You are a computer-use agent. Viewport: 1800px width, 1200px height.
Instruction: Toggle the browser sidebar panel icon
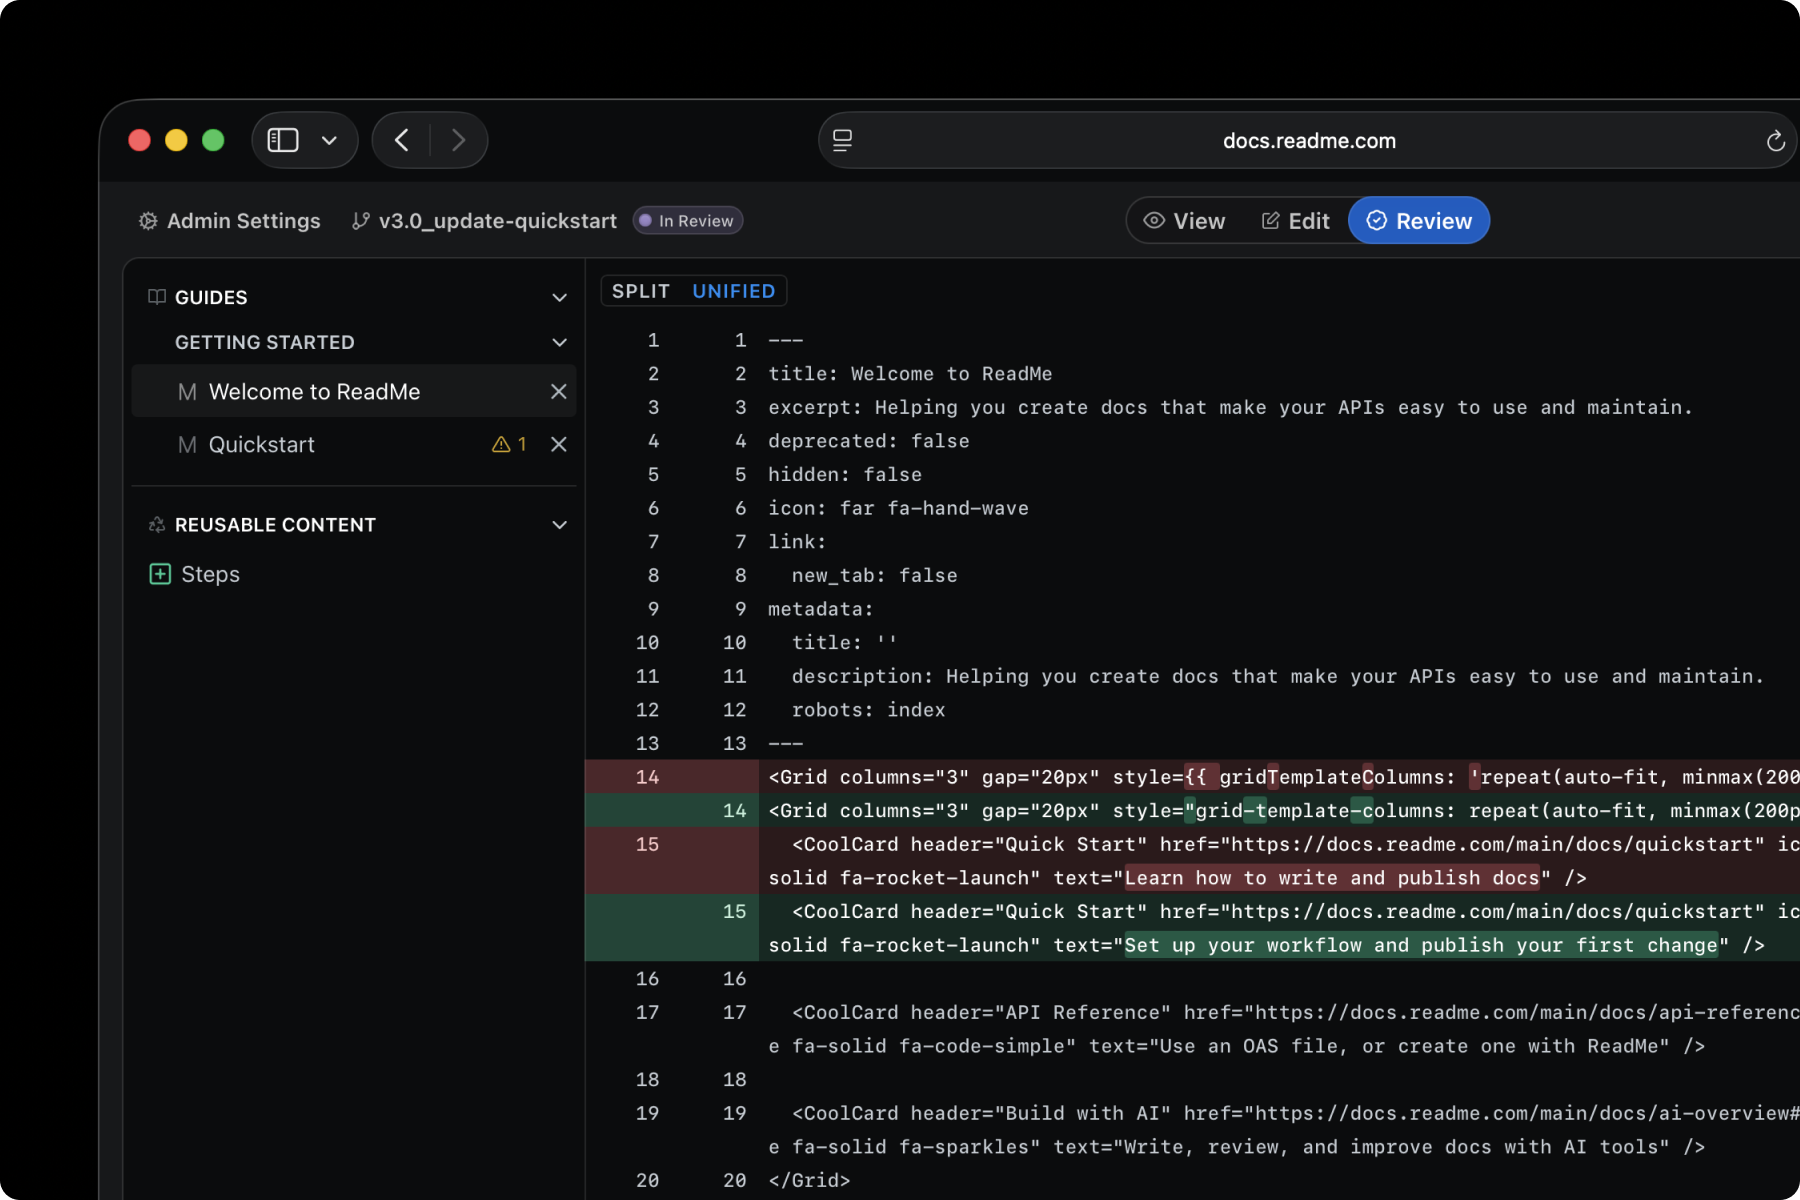283,140
